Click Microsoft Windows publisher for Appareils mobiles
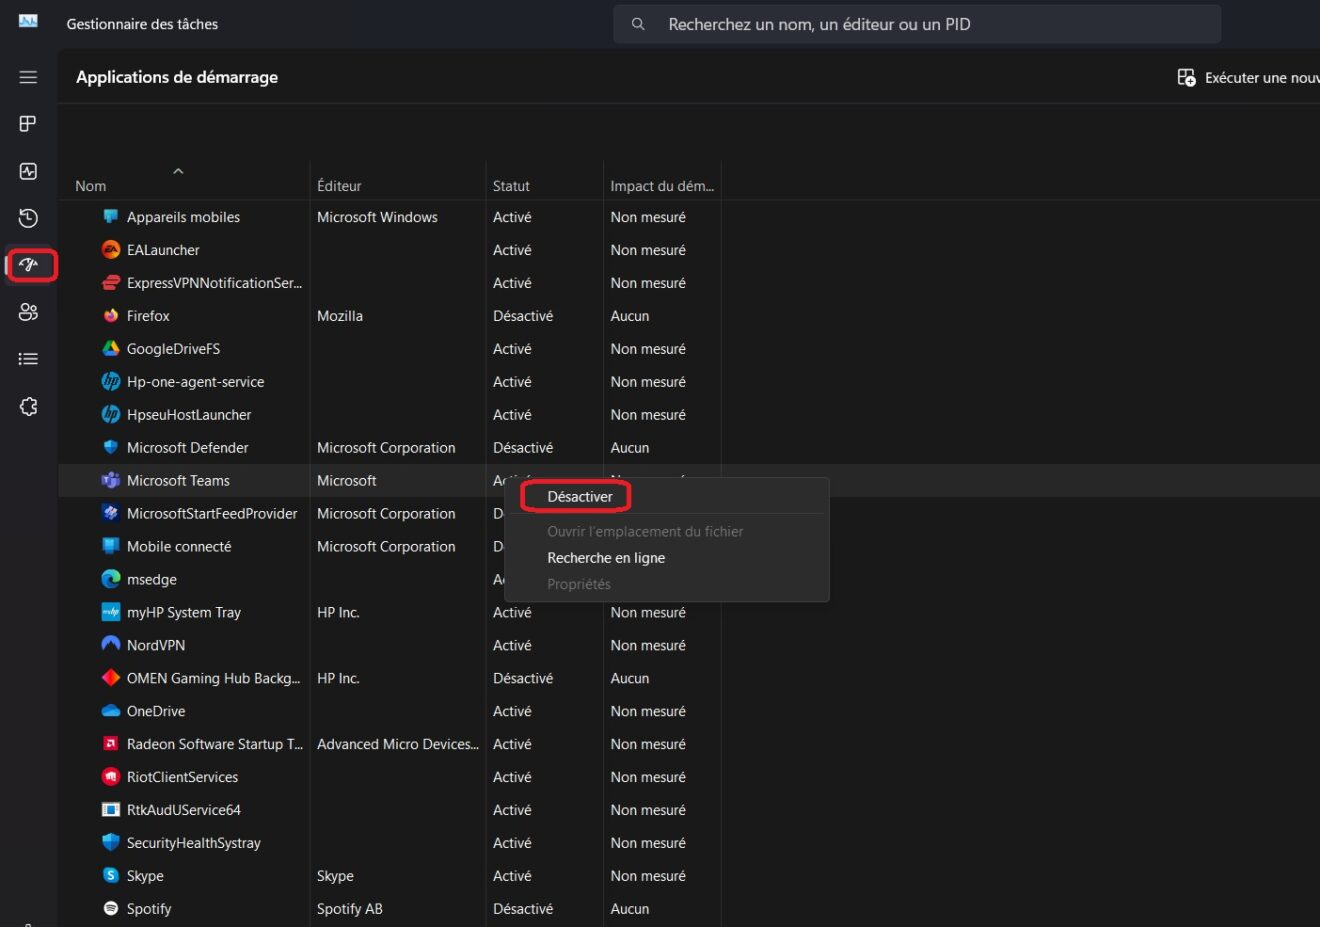This screenshot has height=927, width=1320. (377, 217)
